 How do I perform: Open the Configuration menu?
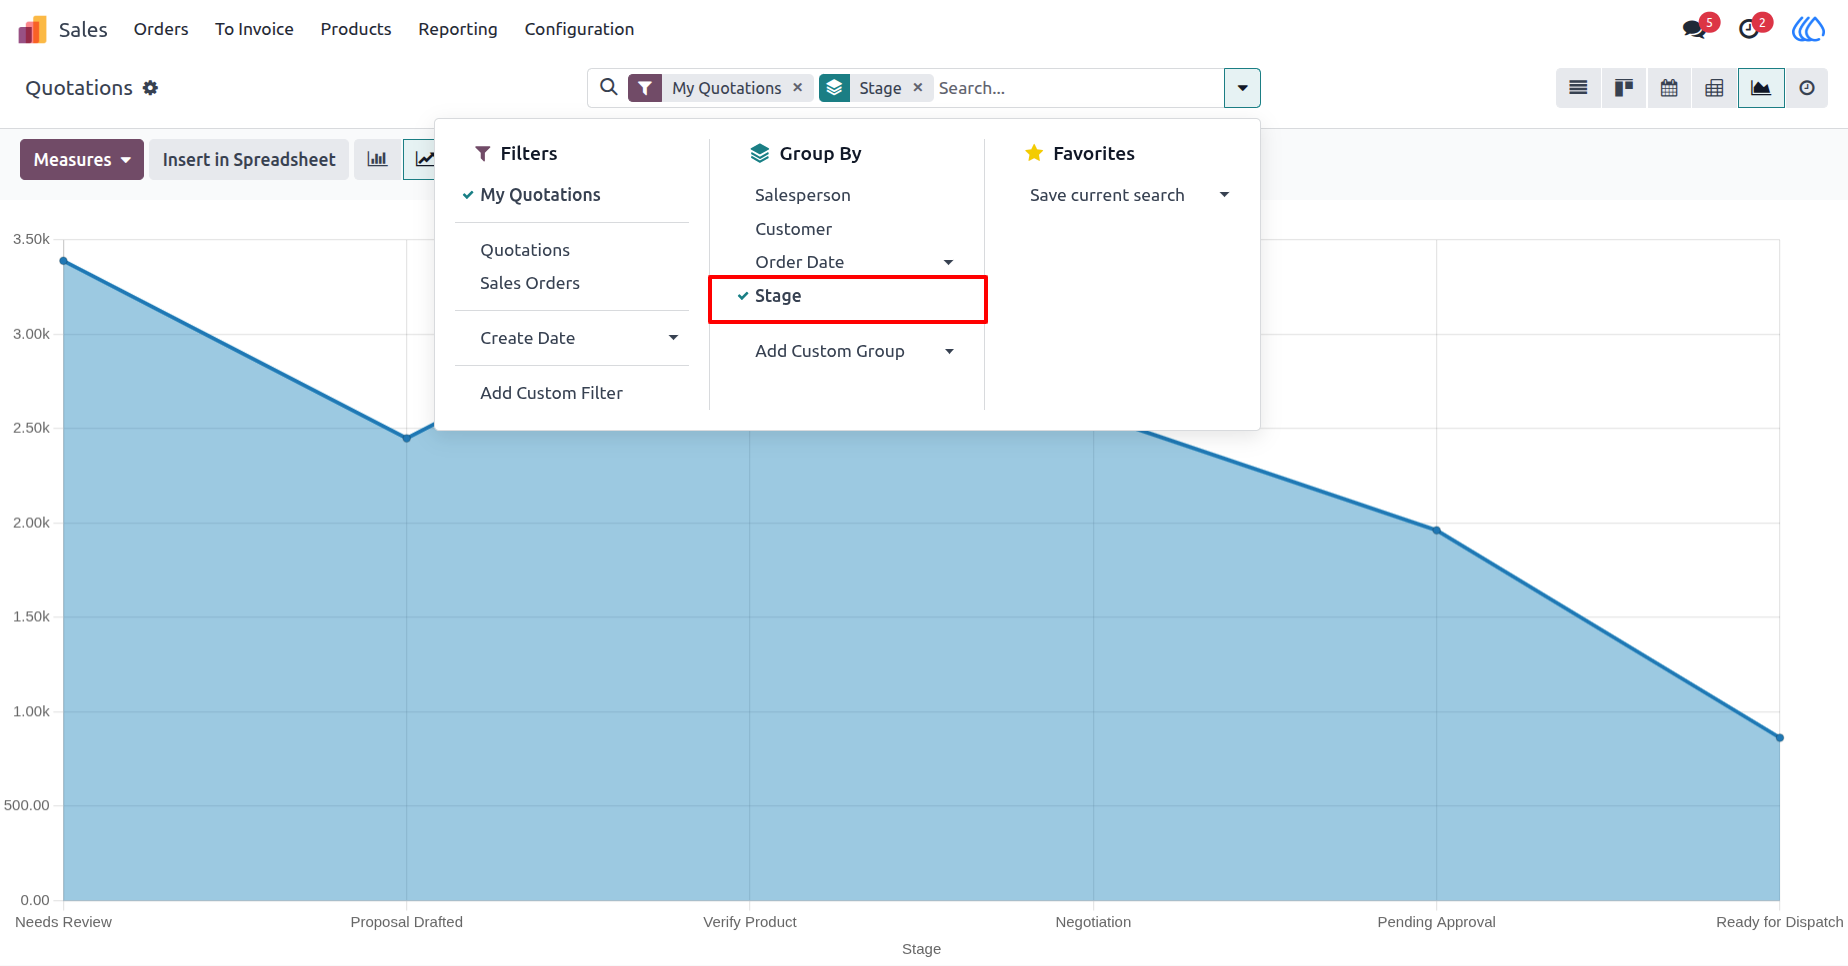coord(579,29)
